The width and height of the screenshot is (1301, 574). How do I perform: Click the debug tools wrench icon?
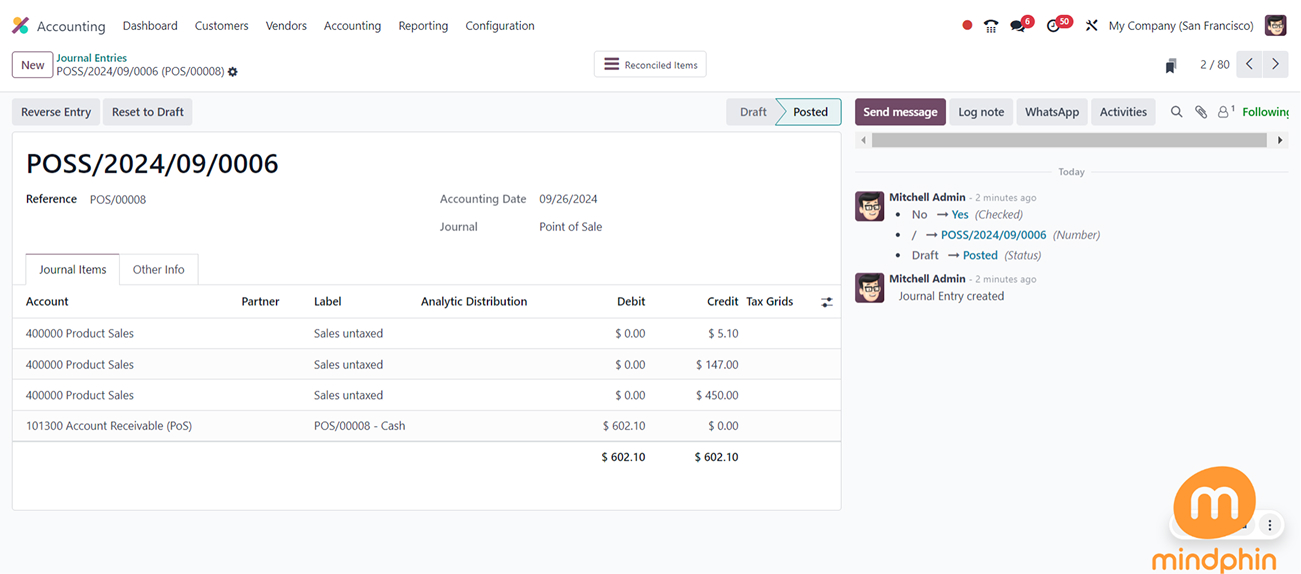pyautogui.click(x=1091, y=26)
